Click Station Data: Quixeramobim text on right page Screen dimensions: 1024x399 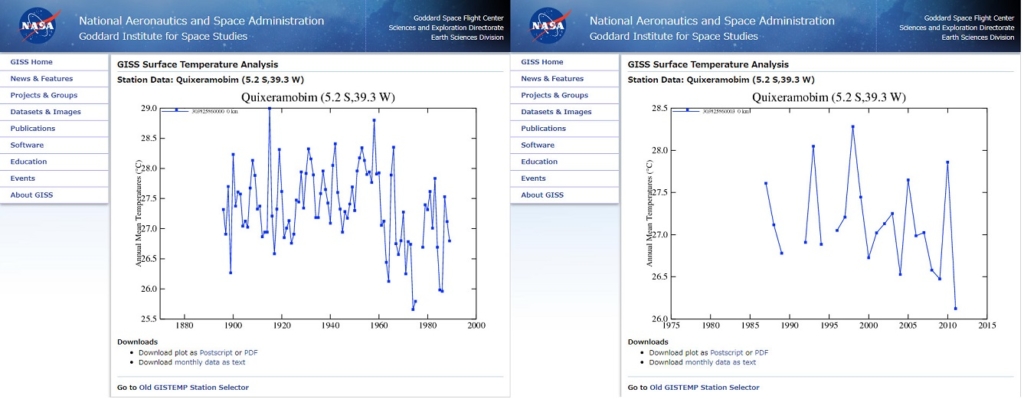pyautogui.click(x=721, y=80)
